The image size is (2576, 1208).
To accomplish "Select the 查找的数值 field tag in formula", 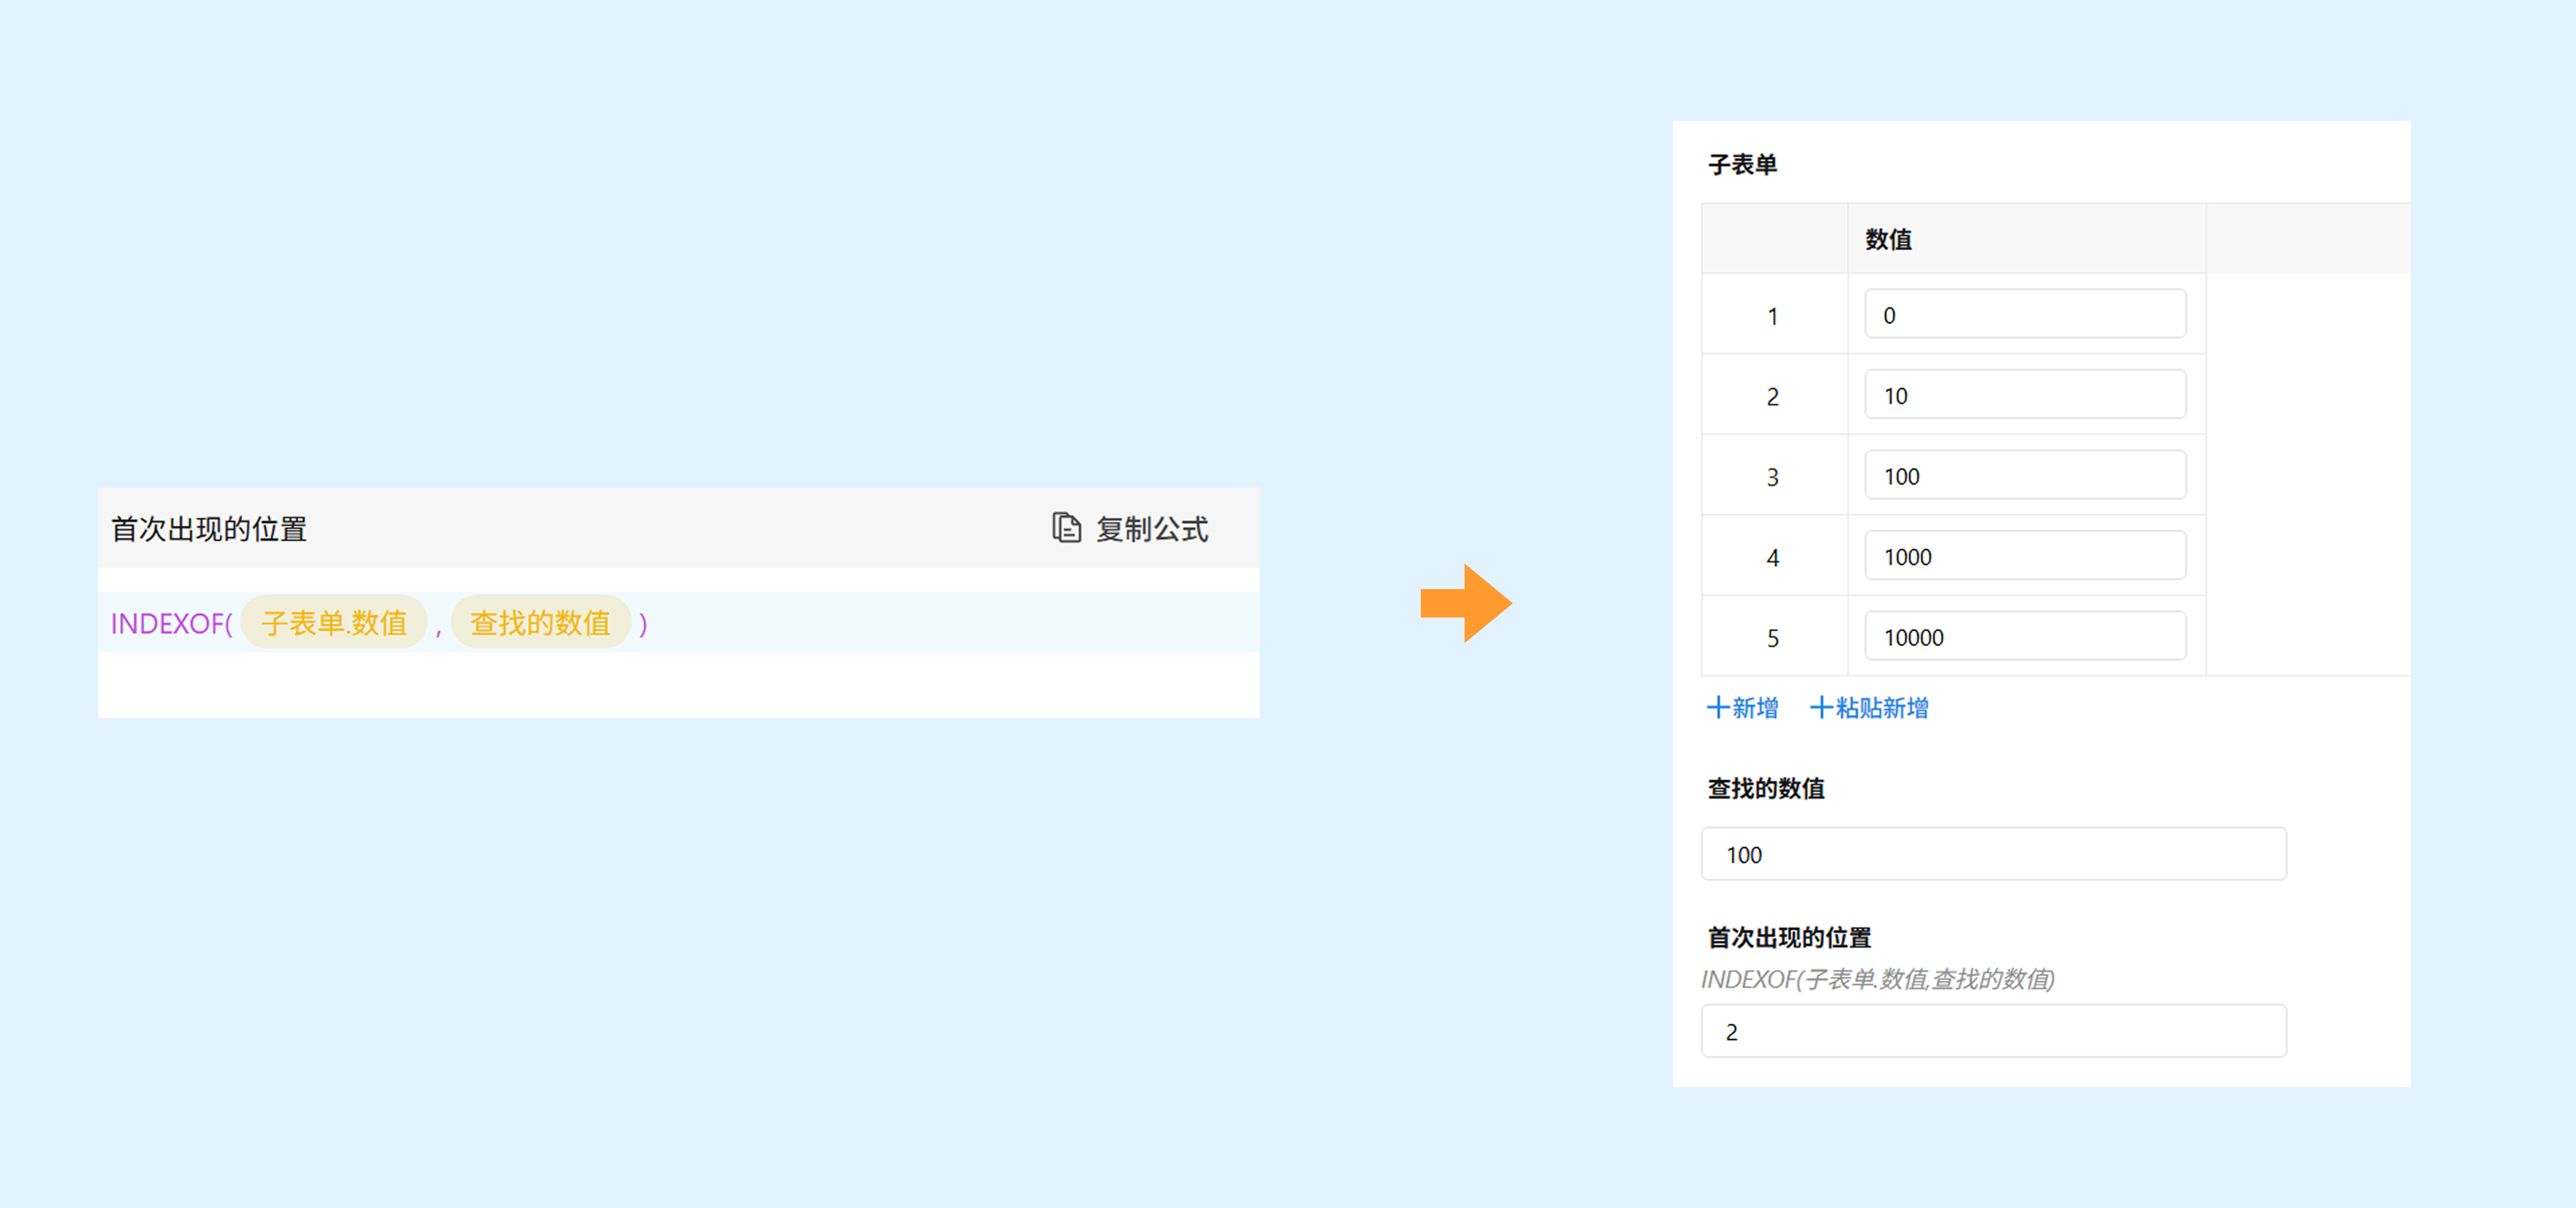I will [540, 623].
